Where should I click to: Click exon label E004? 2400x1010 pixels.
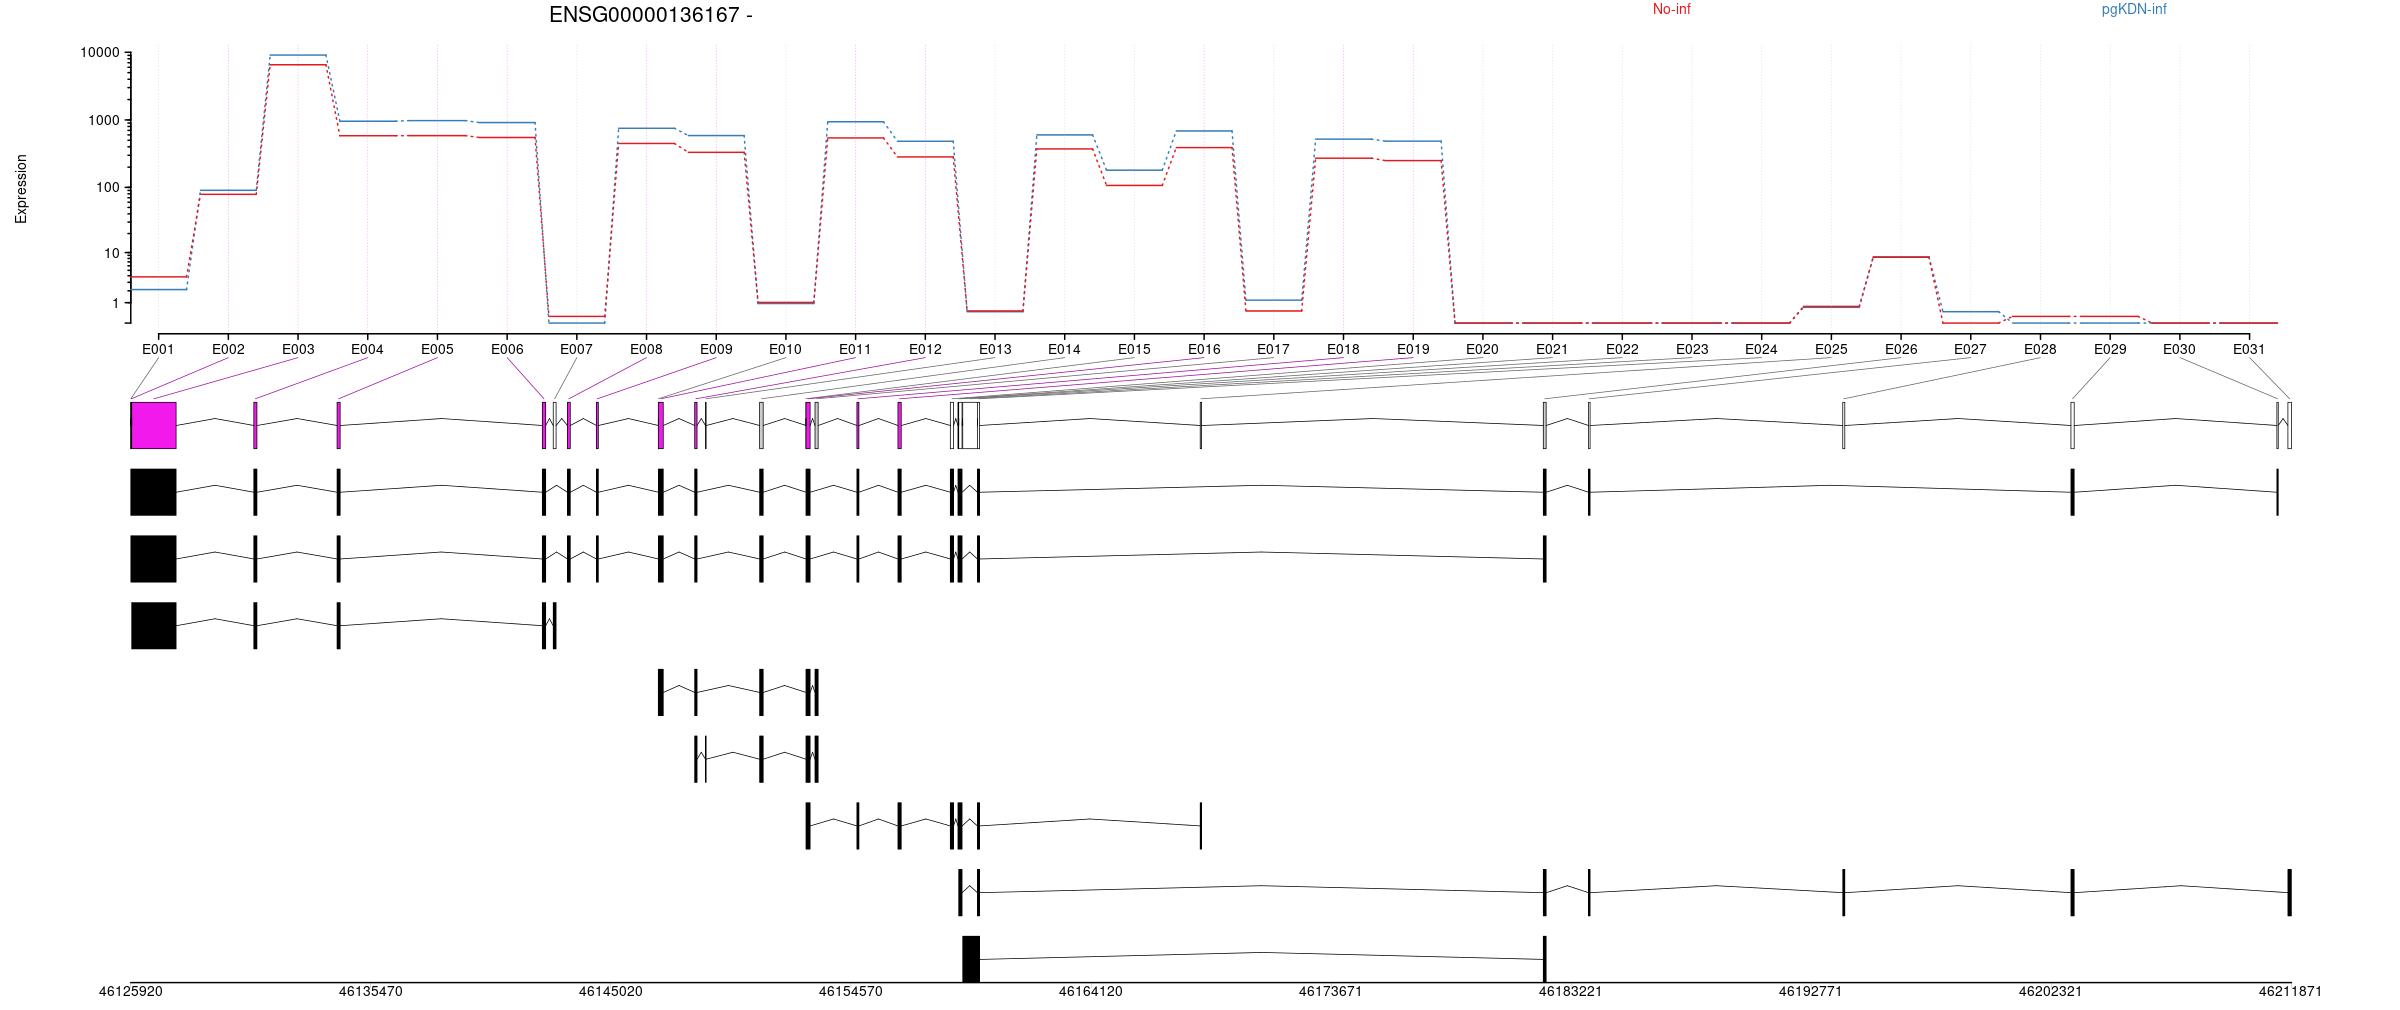tap(367, 349)
